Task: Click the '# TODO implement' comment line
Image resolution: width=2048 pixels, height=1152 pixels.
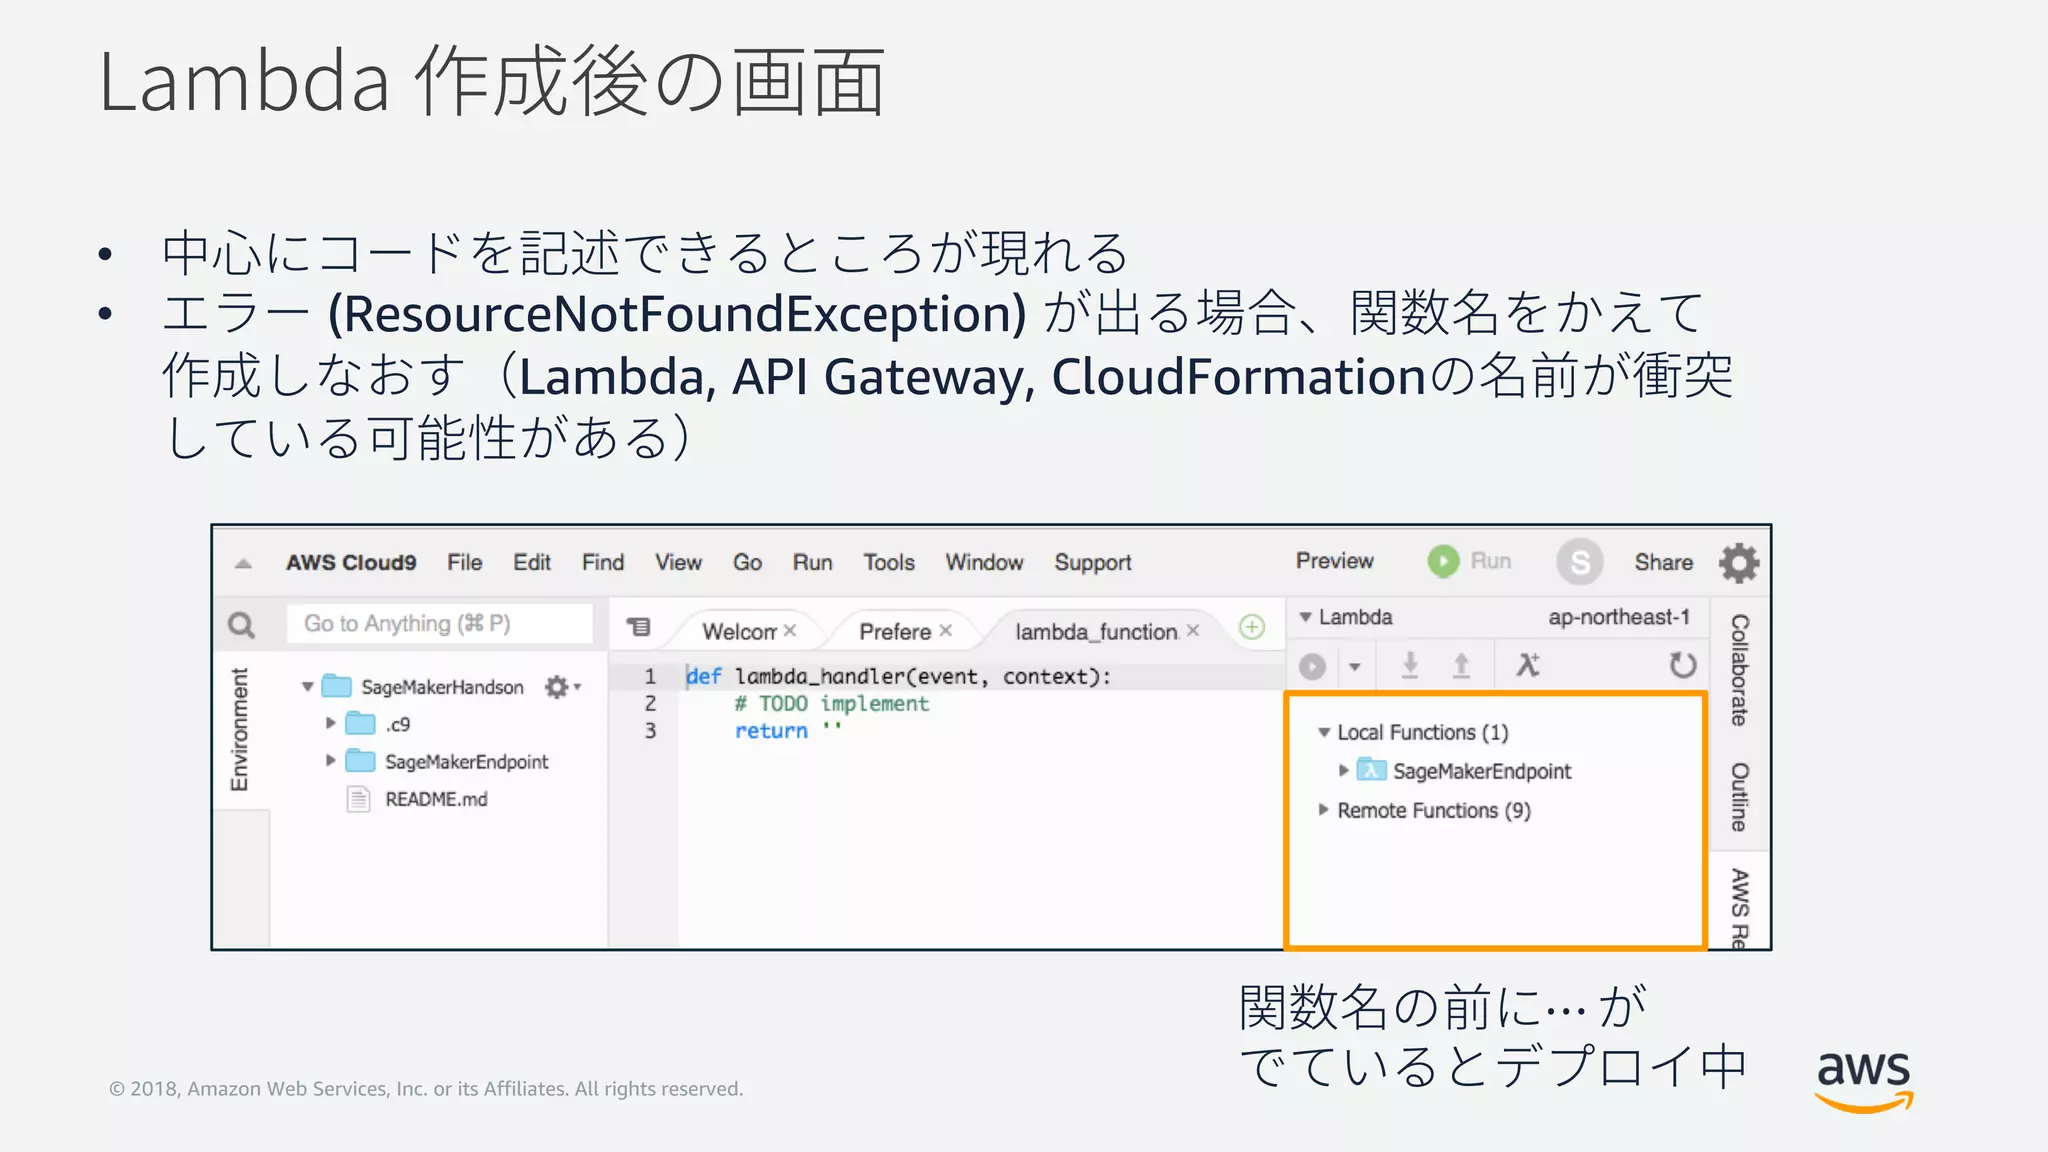Action: 831,704
